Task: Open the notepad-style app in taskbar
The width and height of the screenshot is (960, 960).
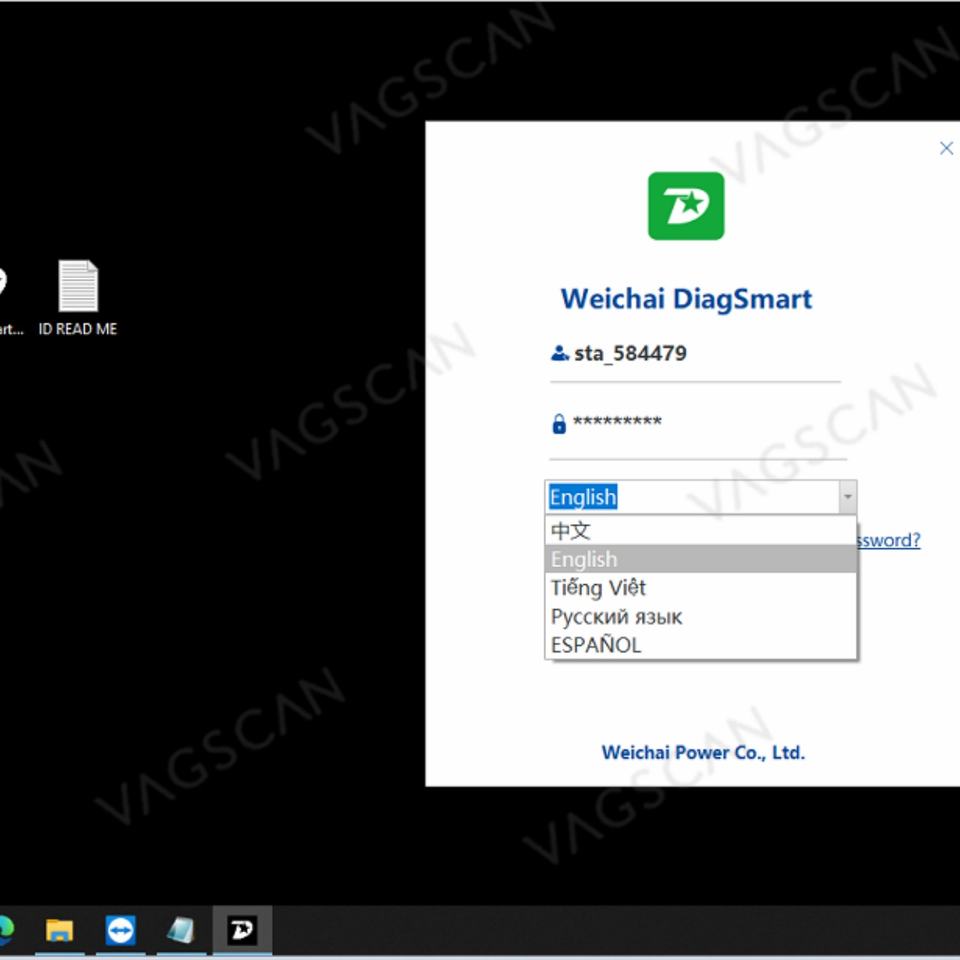Action: pos(181,930)
